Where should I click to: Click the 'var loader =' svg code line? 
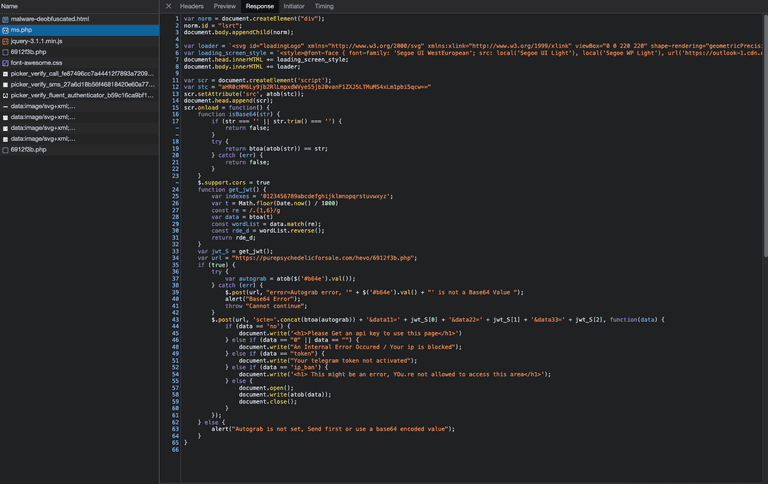(x=473, y=46)
